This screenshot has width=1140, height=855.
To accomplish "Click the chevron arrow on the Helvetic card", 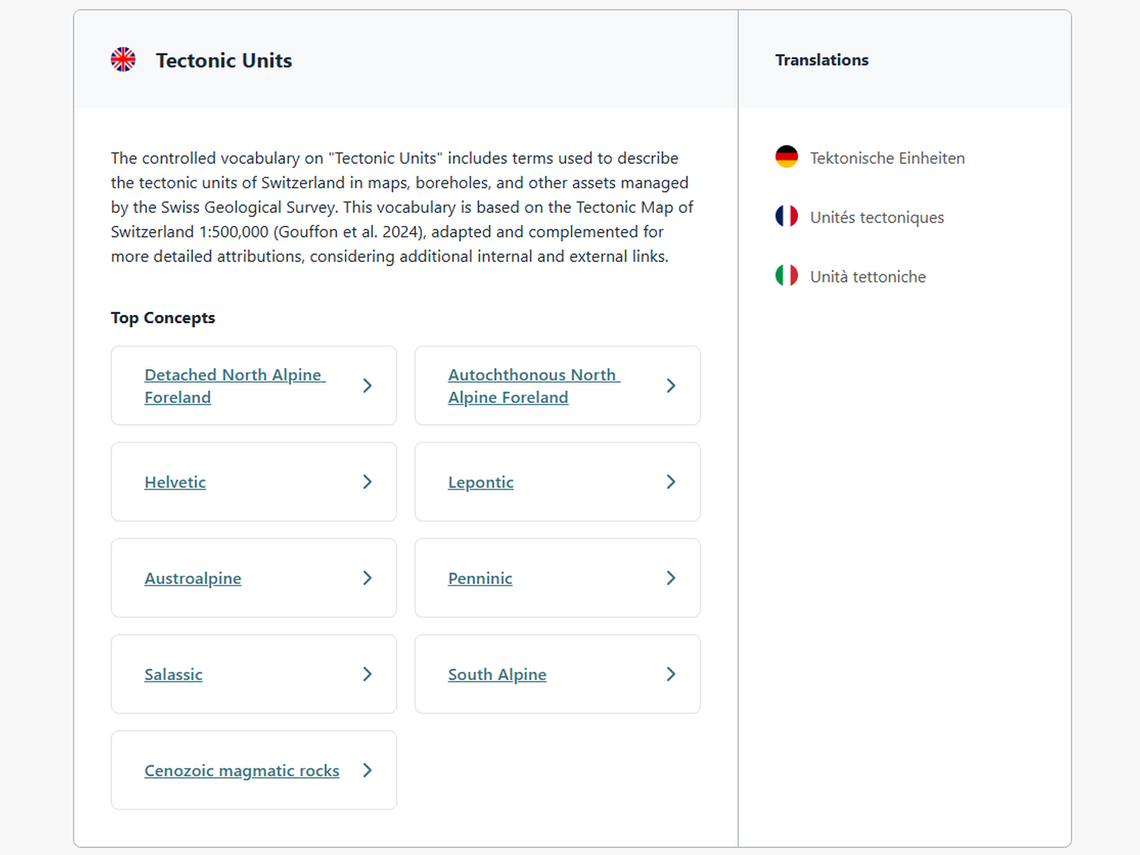I will click(367, 482).
